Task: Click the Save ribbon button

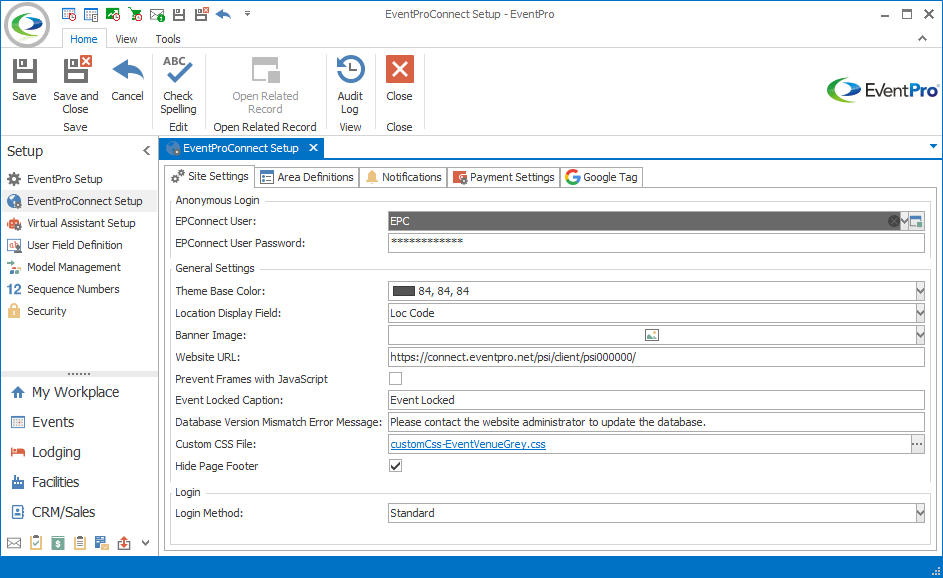Action: click(24, 80)
